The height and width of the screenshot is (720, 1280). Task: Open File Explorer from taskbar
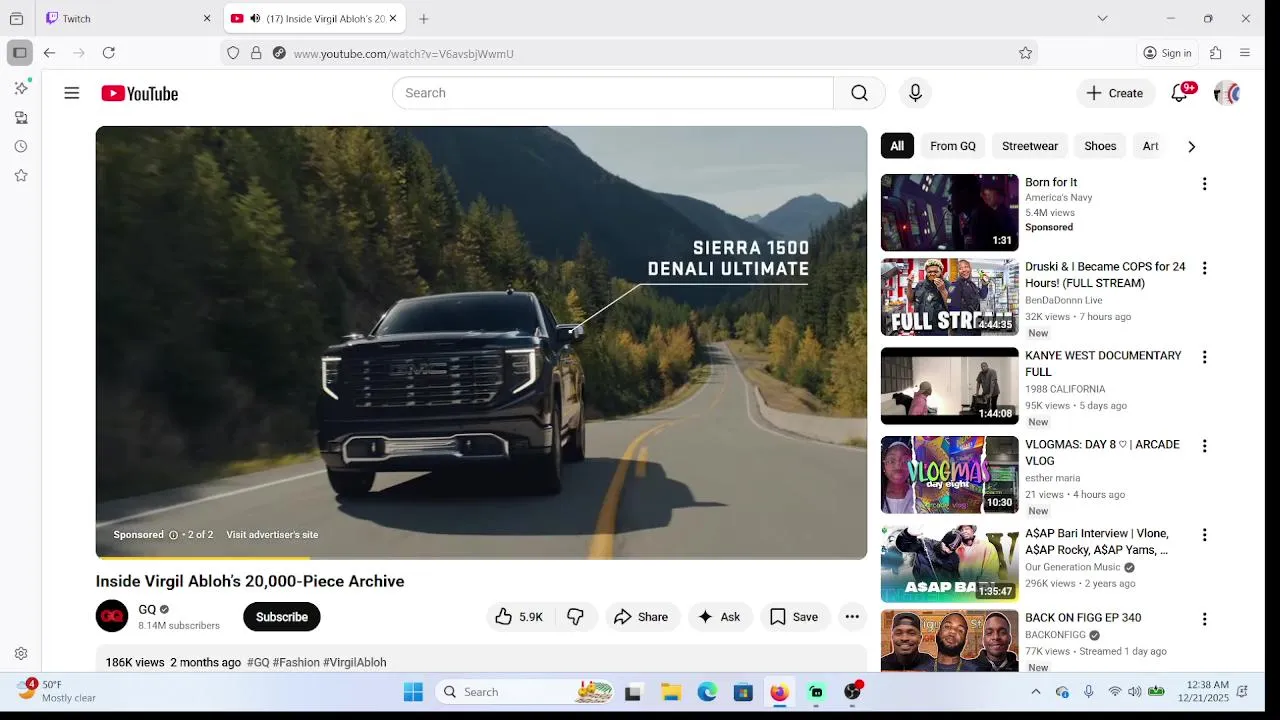pos(671,692)
